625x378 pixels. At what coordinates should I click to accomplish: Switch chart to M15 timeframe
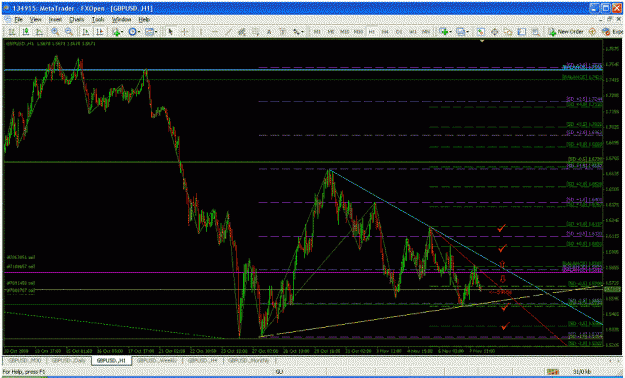click(344, 32)
